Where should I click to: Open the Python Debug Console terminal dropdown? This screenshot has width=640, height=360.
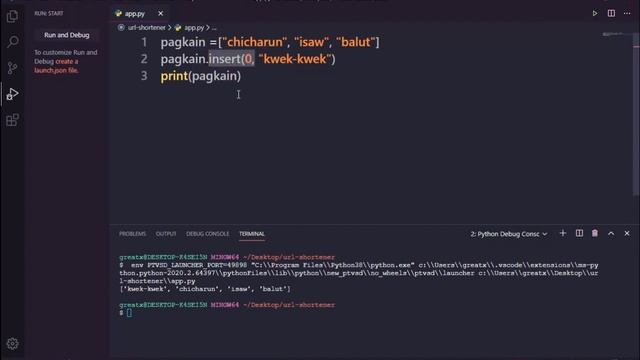(x=509, y=234)
